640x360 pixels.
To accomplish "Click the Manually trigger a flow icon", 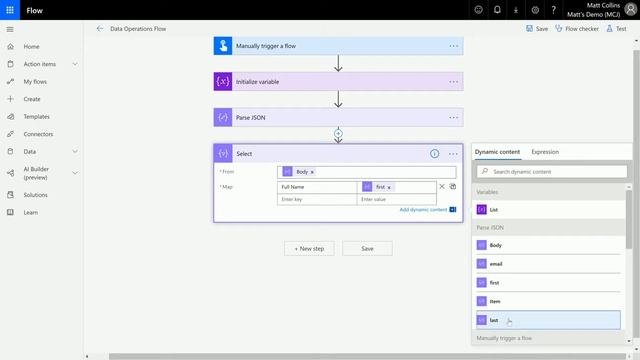I will click(x=223, y=46).
